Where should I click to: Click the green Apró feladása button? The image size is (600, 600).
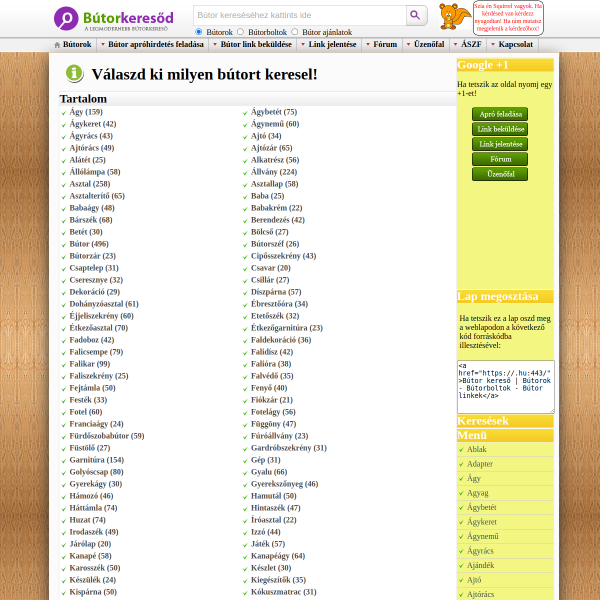(500, 114)
